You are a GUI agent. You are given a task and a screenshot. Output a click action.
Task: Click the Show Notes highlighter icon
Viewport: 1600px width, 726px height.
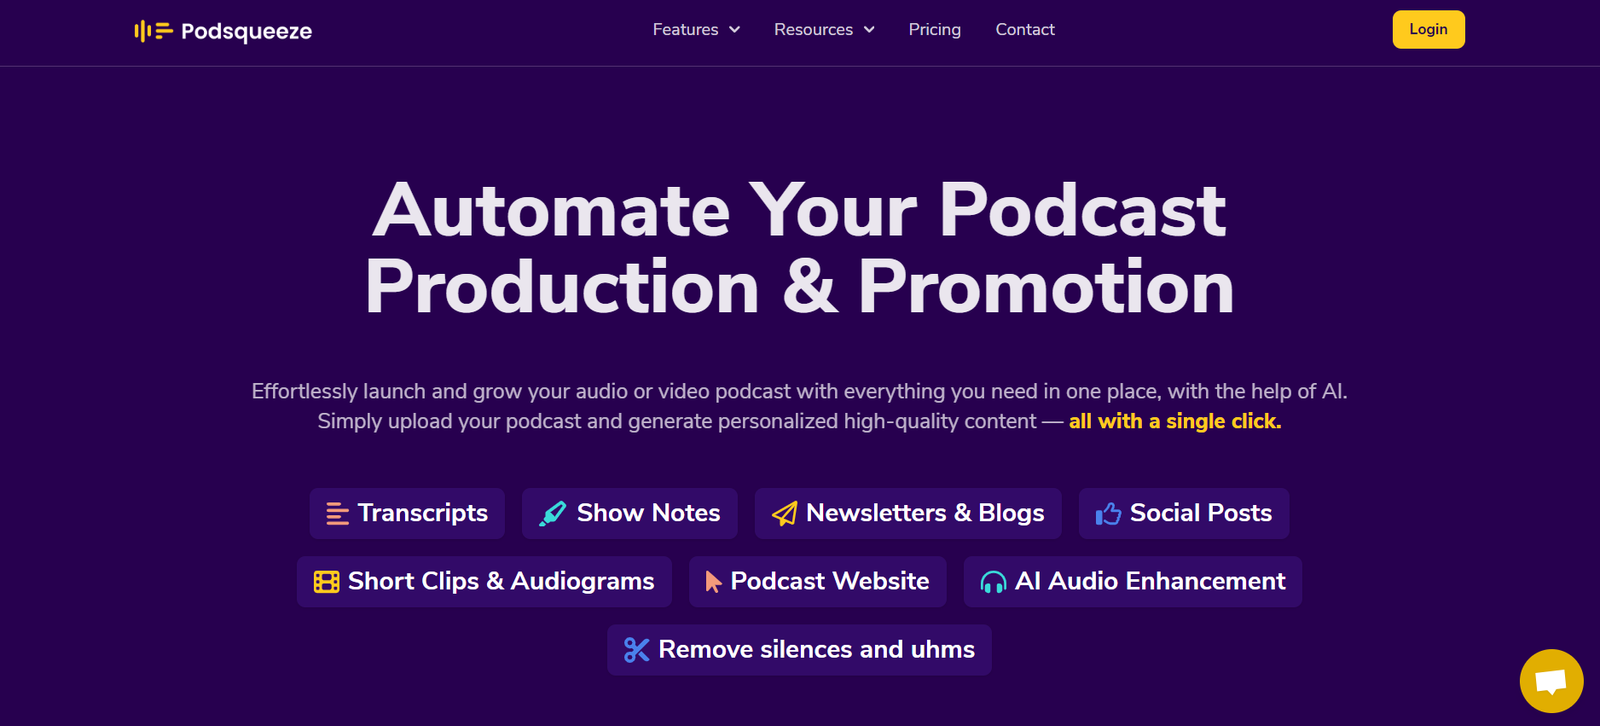pos(552,514)
